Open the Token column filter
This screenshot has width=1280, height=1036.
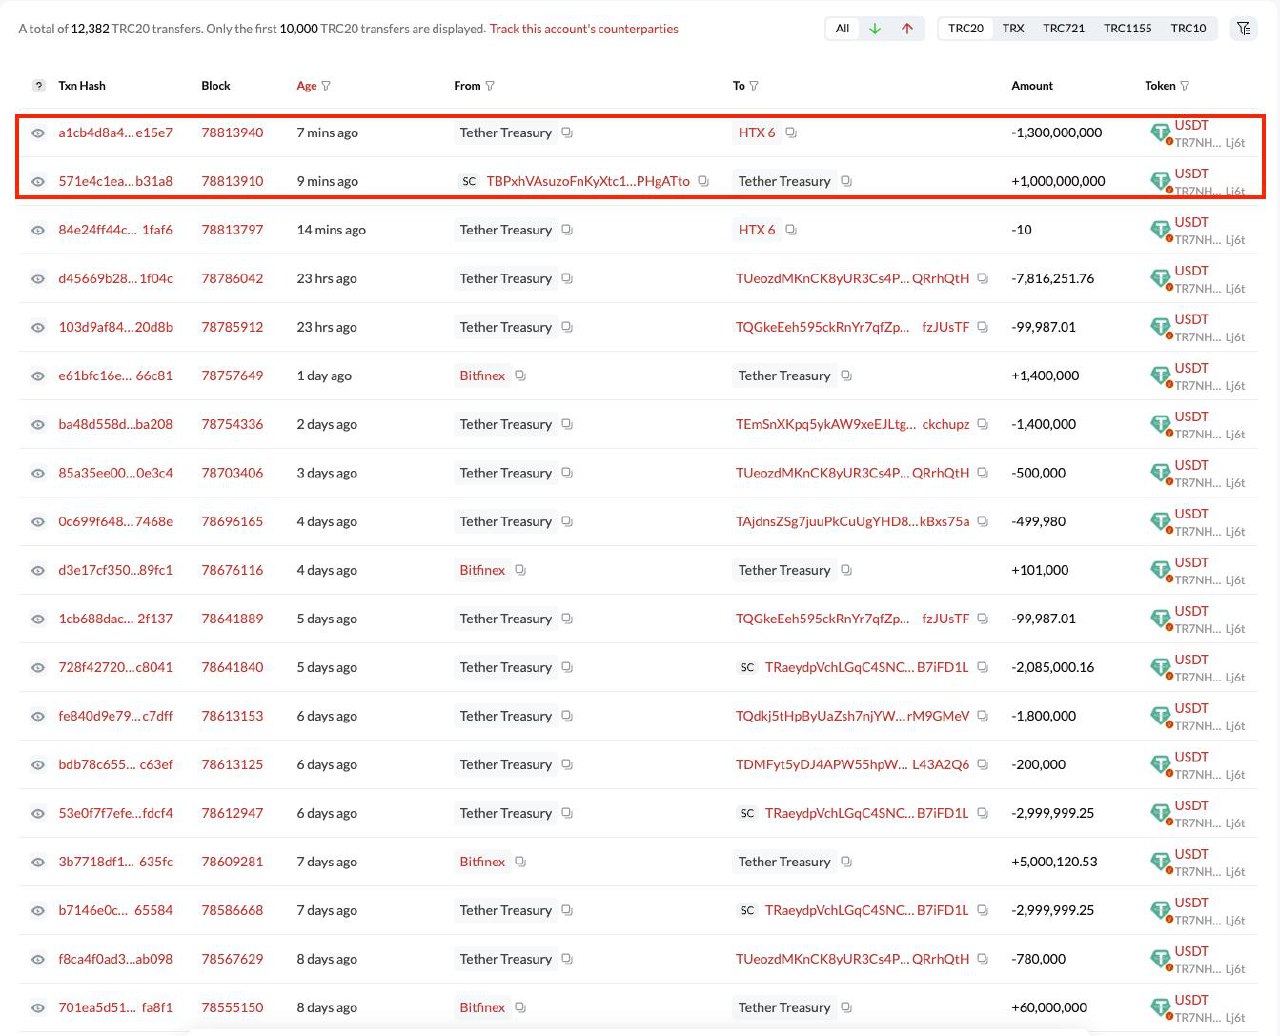(1185, 86)
